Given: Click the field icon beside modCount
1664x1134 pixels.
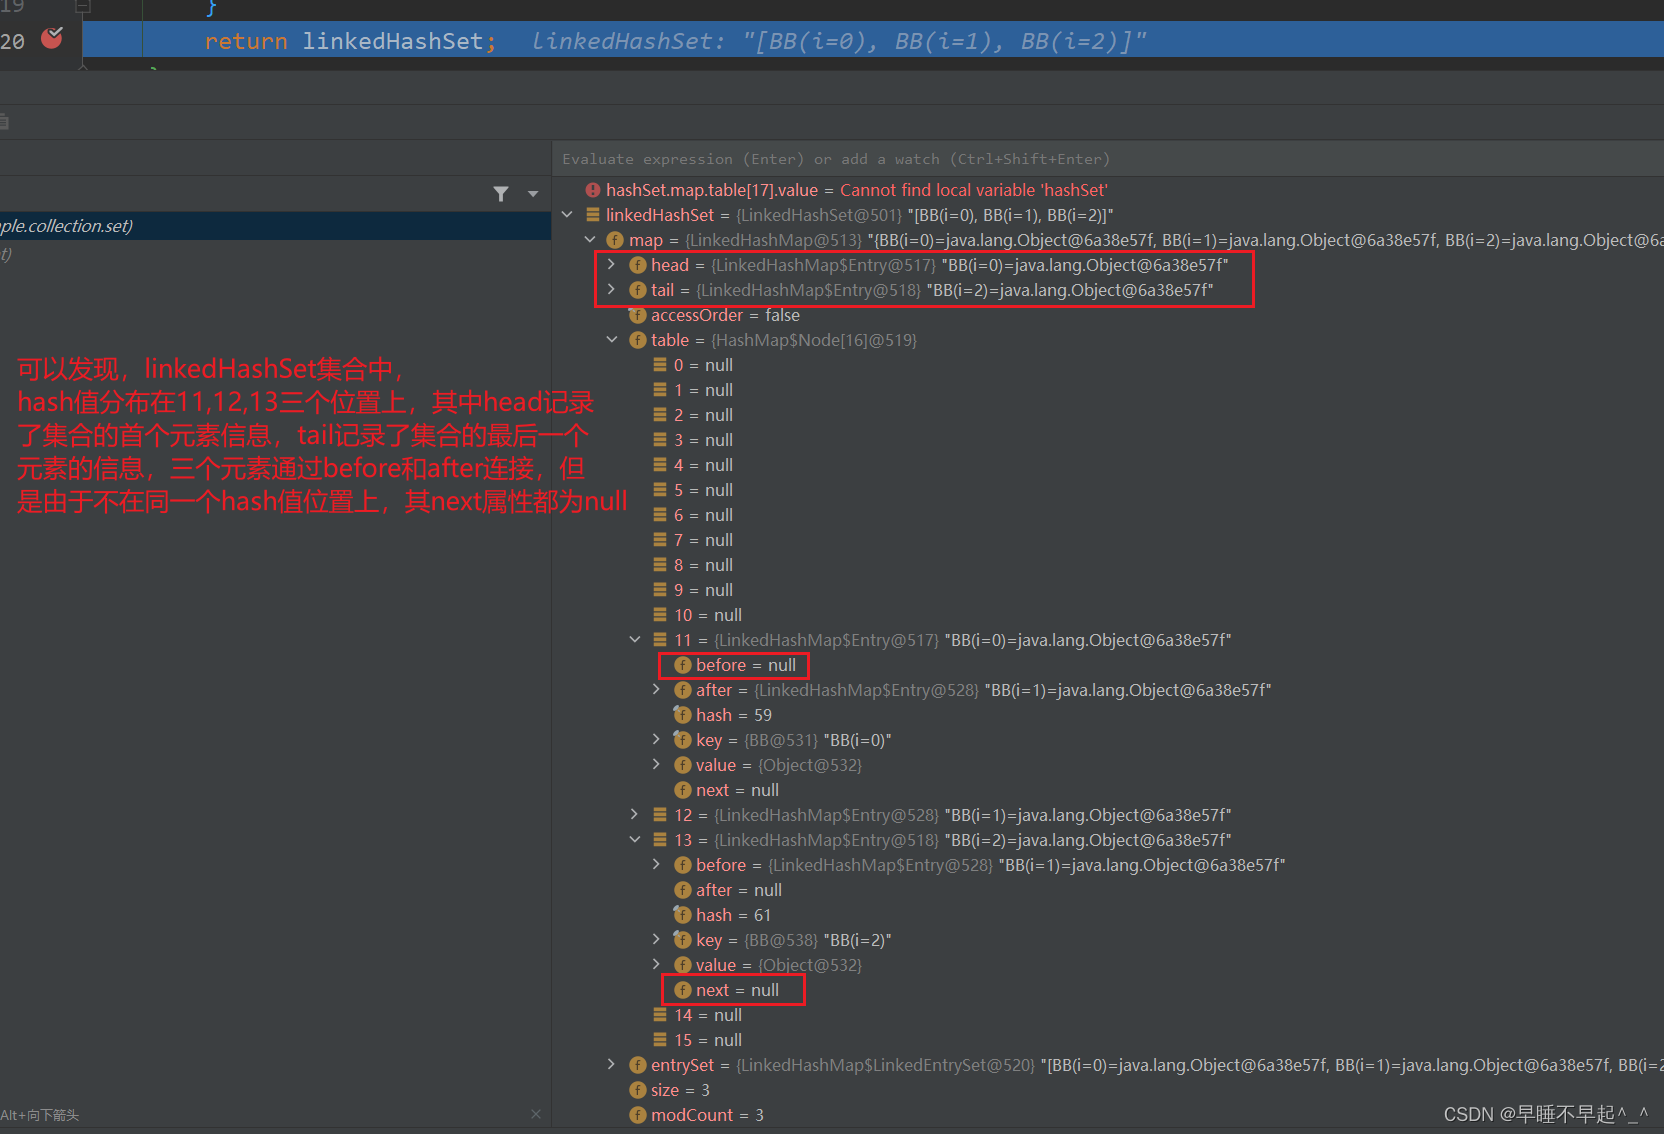Looking at the screenshot, I should pyautogui.click(x=638, y=1115).
